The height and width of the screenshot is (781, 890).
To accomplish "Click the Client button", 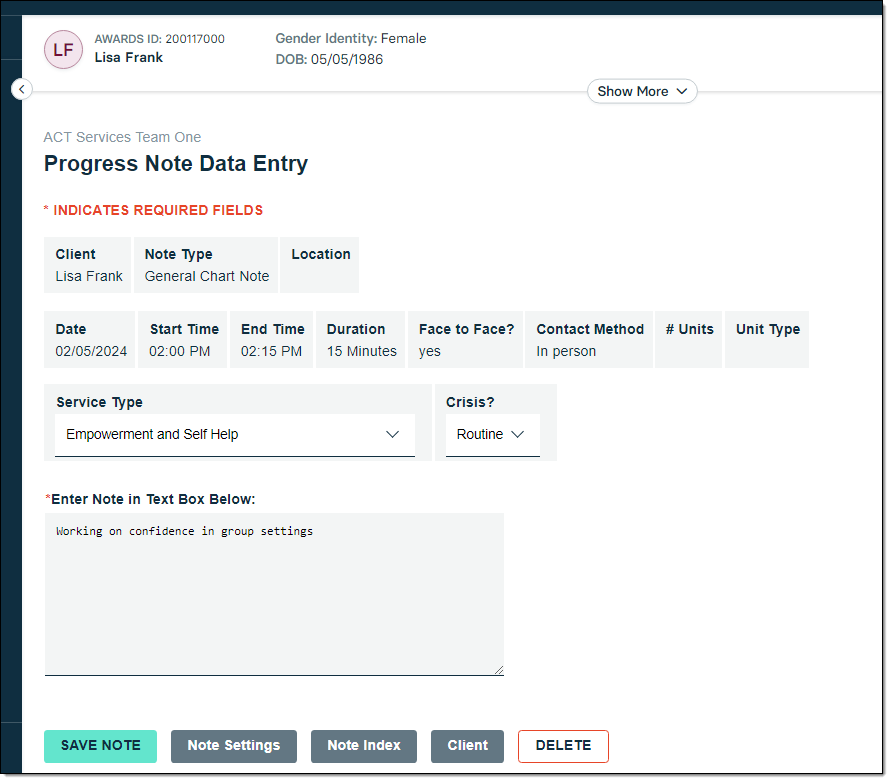I will pos(467,746).
